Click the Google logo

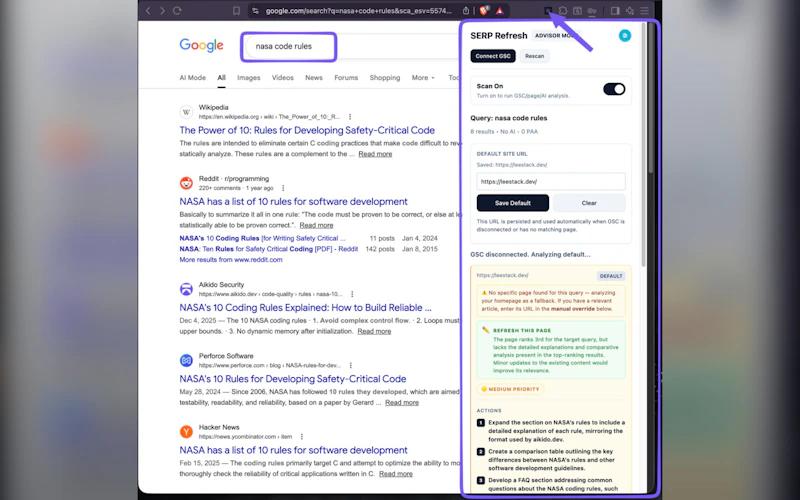point(202,45)
